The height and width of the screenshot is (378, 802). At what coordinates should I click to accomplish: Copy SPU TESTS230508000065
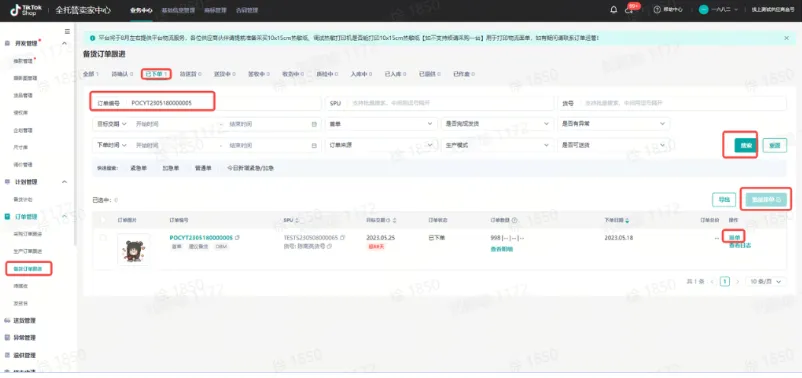[x=343, y=238]
